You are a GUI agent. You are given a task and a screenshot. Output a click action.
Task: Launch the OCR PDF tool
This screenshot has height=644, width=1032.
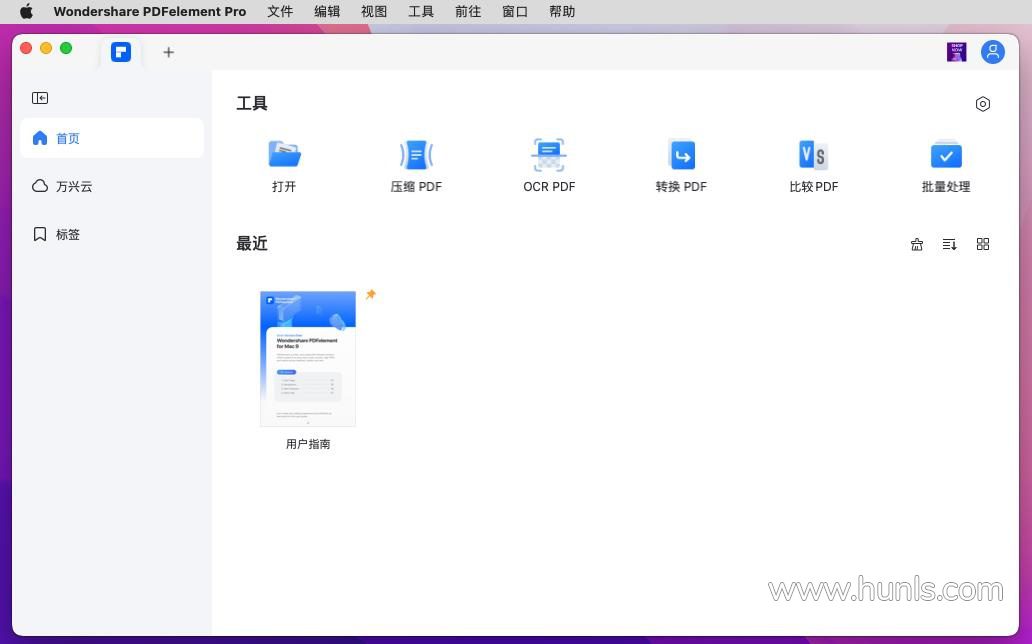pos(549,155)
